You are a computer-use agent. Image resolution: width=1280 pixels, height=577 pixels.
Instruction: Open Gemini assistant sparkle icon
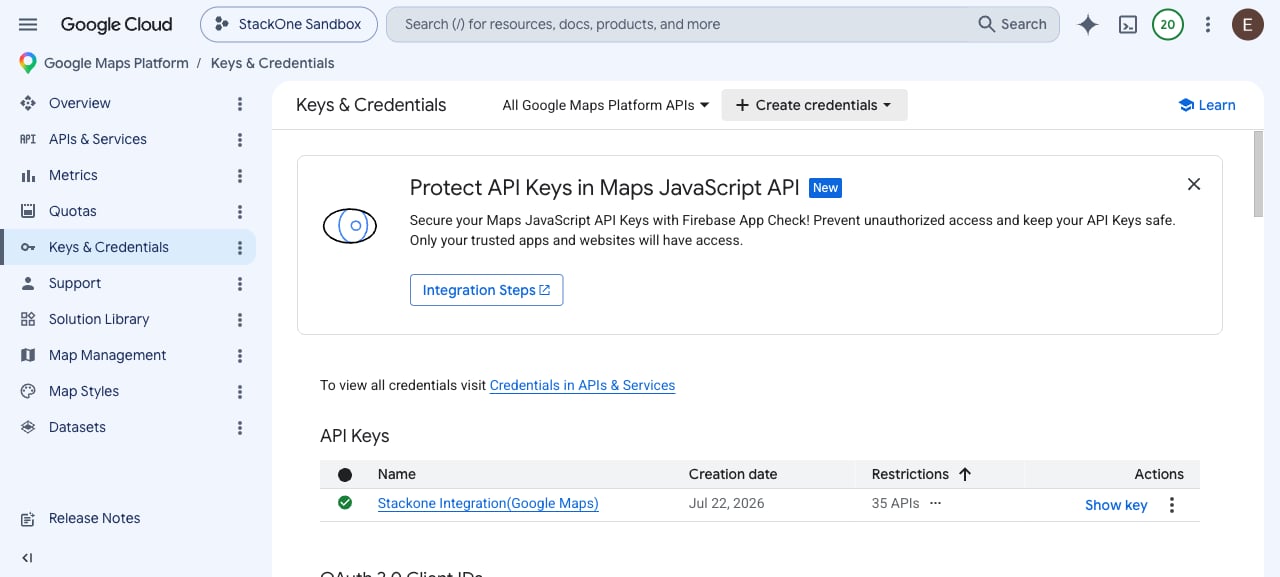tap(1088, 25)
